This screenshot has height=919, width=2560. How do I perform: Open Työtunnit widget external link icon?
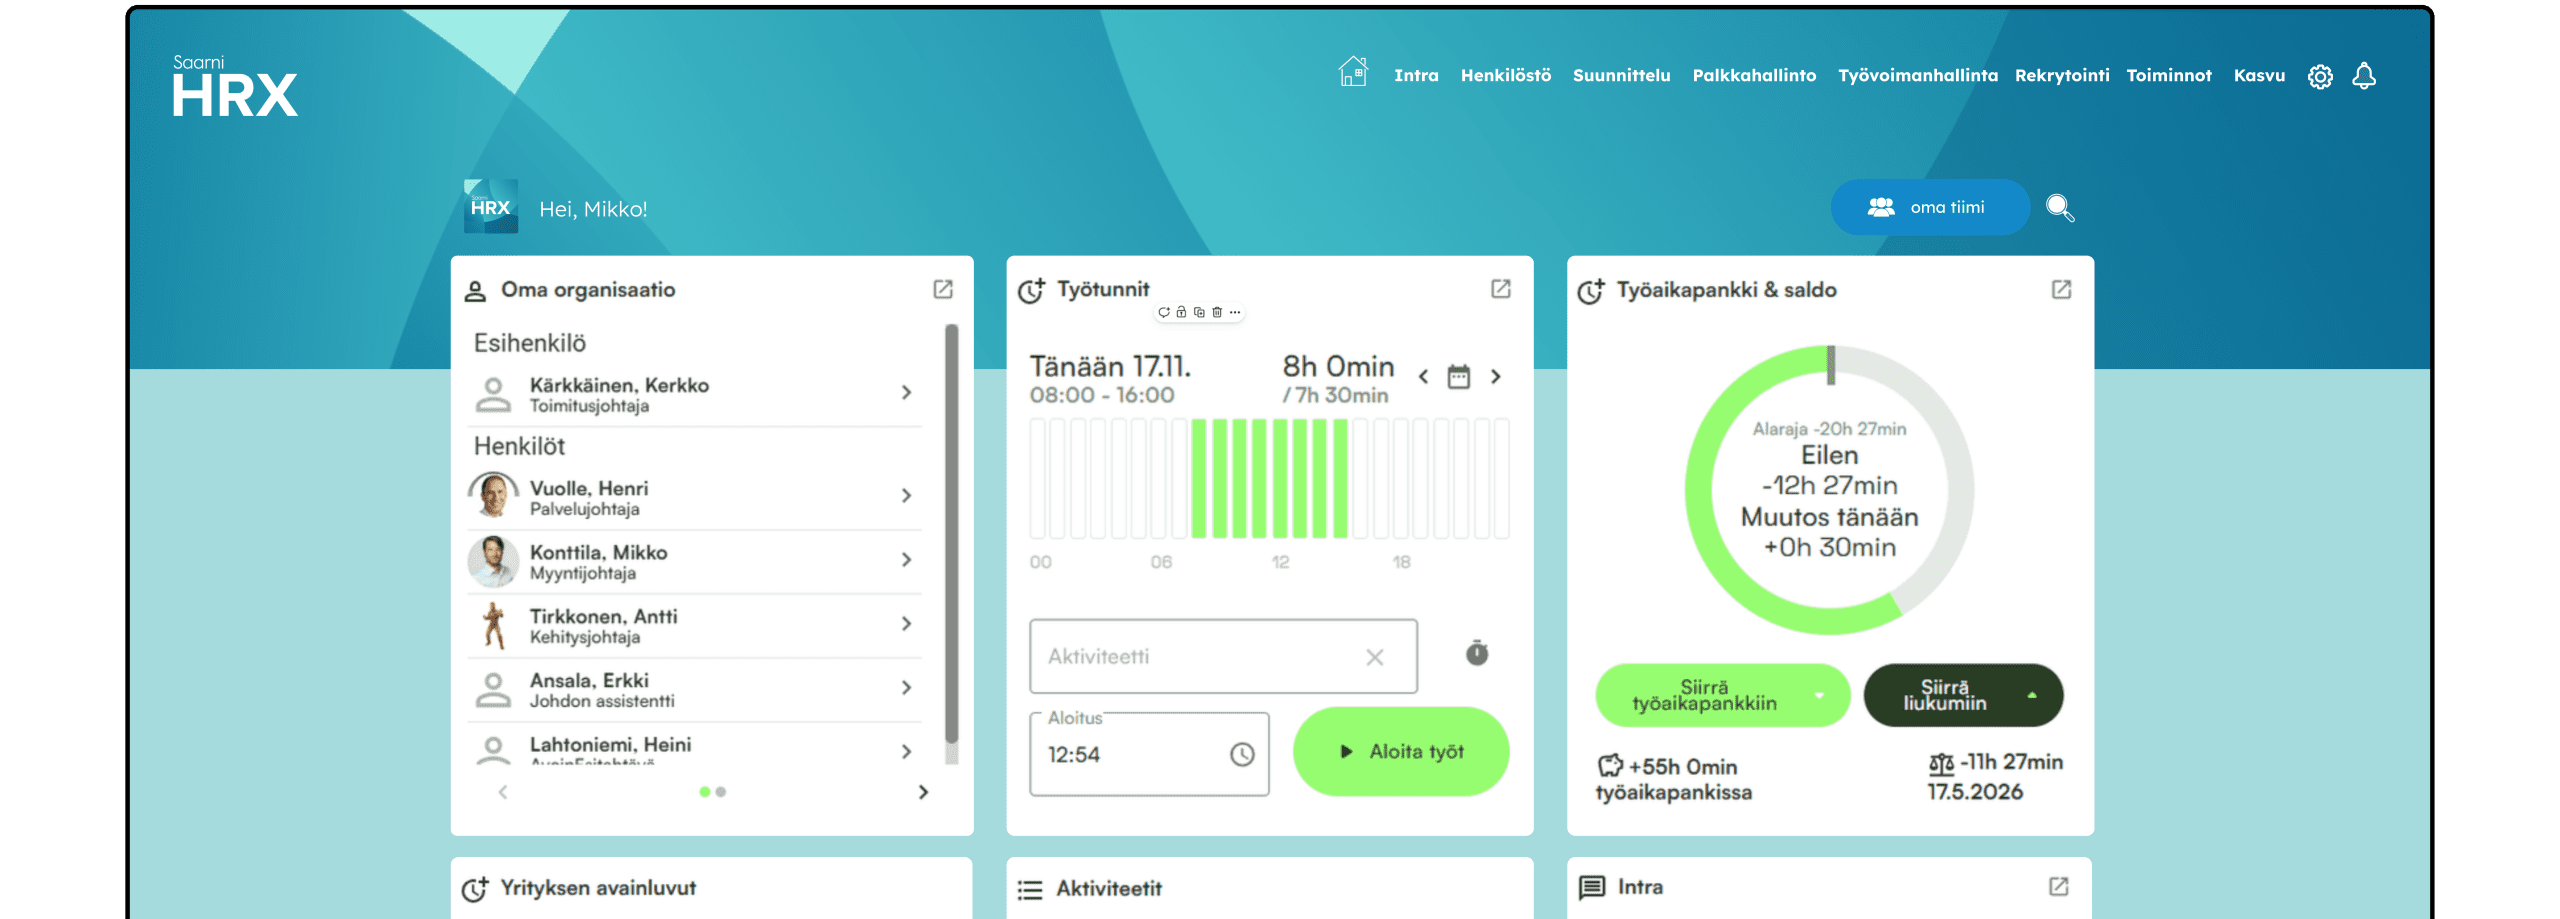(1500, 289)
